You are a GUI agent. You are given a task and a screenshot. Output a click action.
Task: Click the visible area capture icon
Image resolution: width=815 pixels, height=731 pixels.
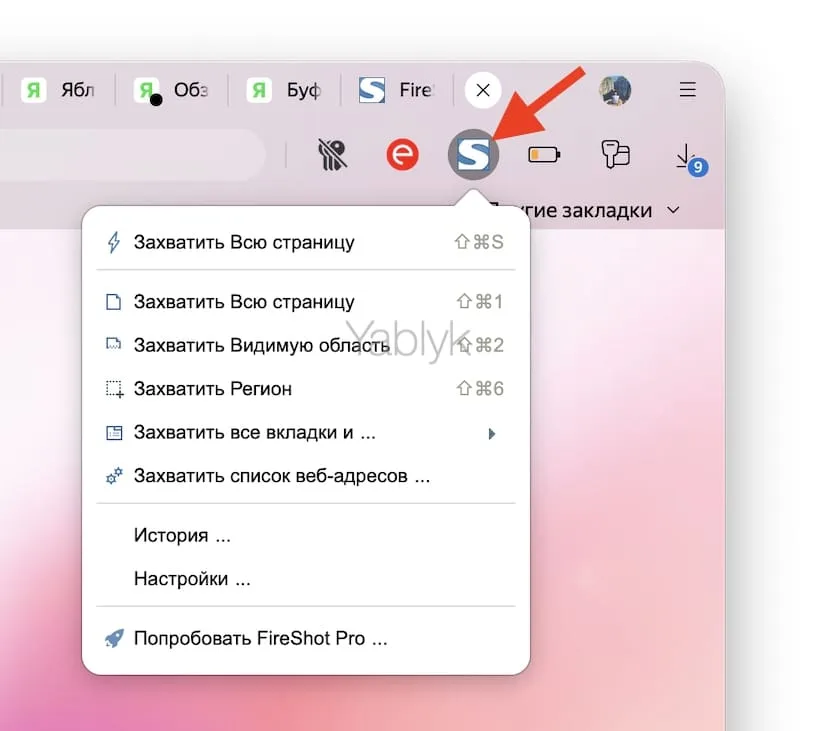(x=113, y=344)
